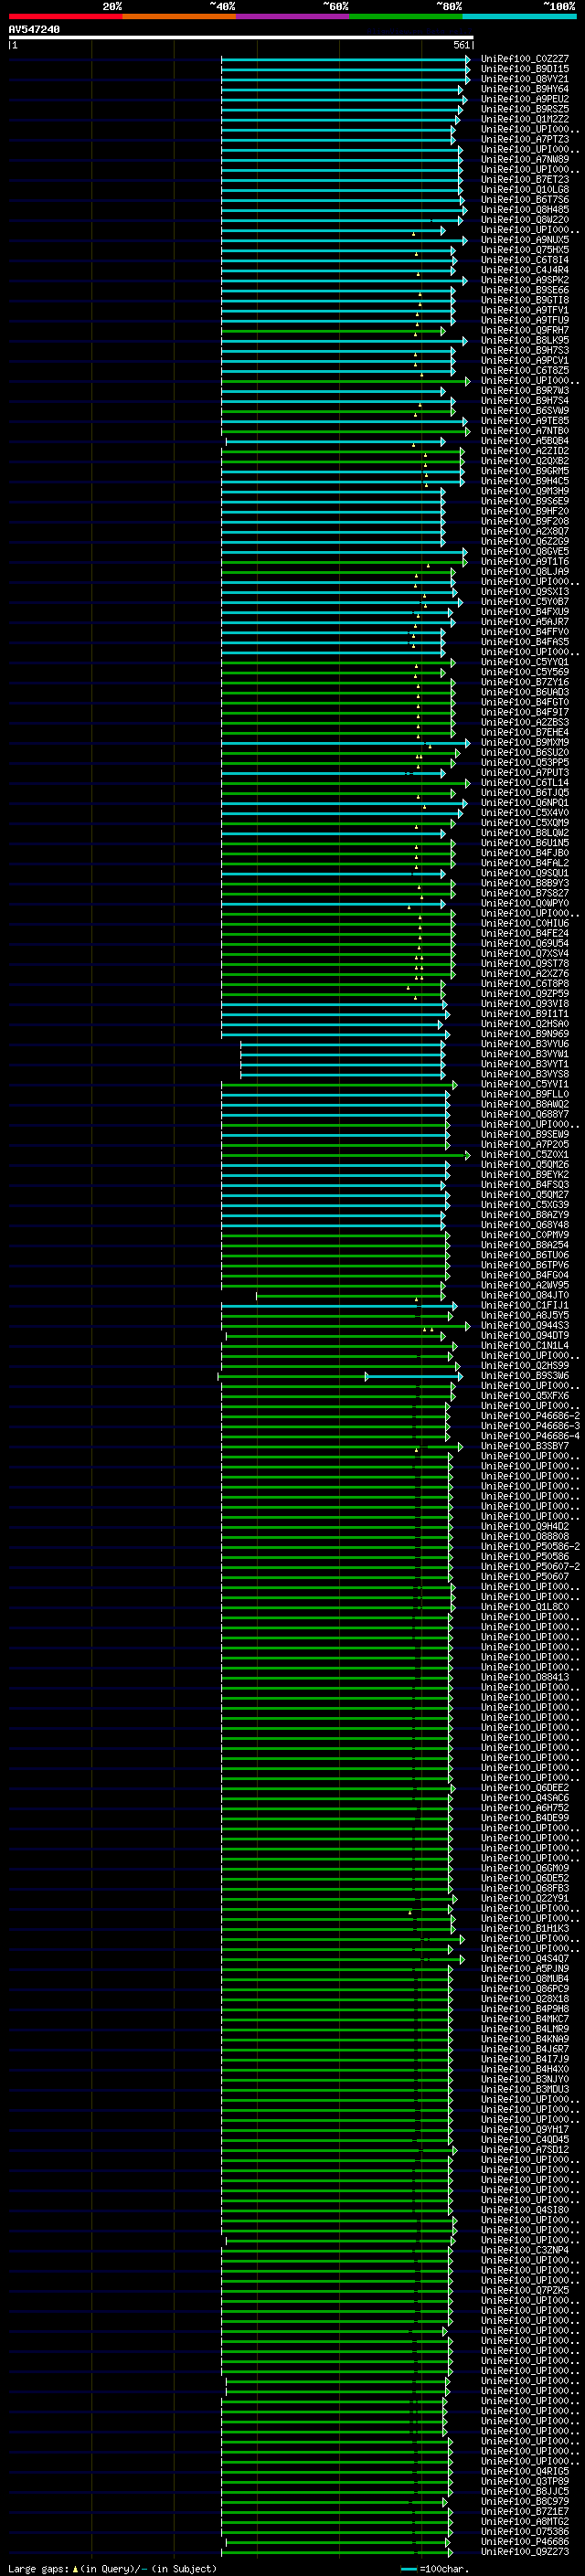Select the UniRef100_C1FIJ1 label
Image resolution: width=585 pixels, height=2576 pixels.
[525, 1305]
